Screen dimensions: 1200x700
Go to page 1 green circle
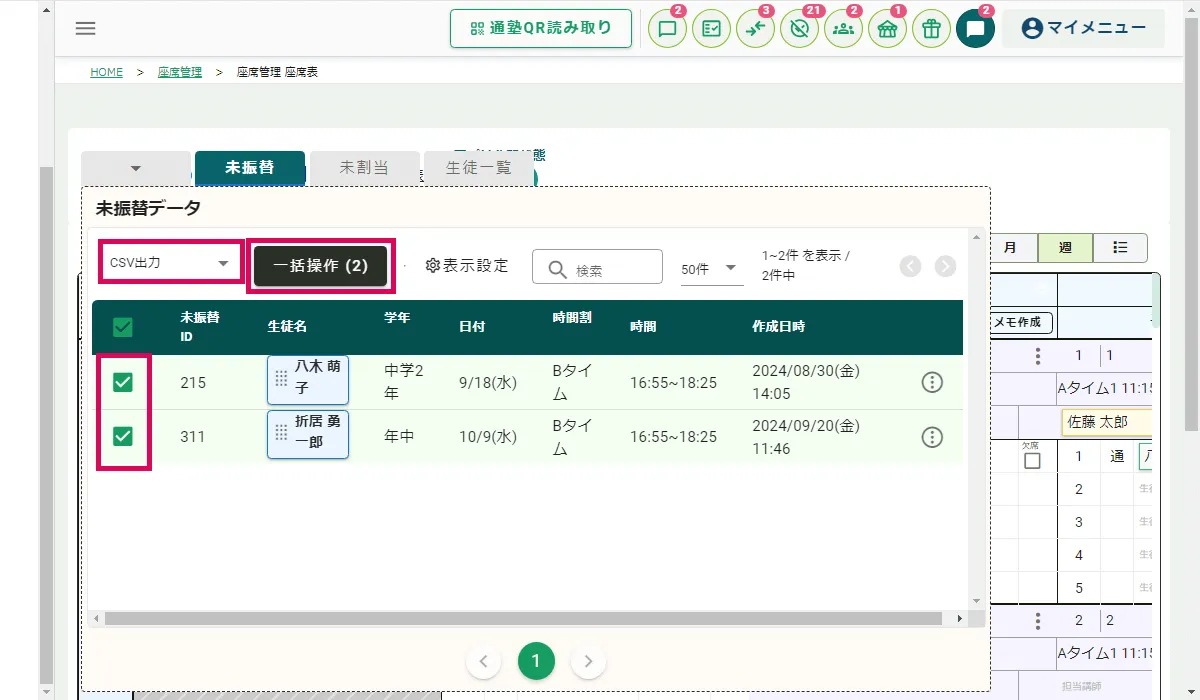(536, 661)
